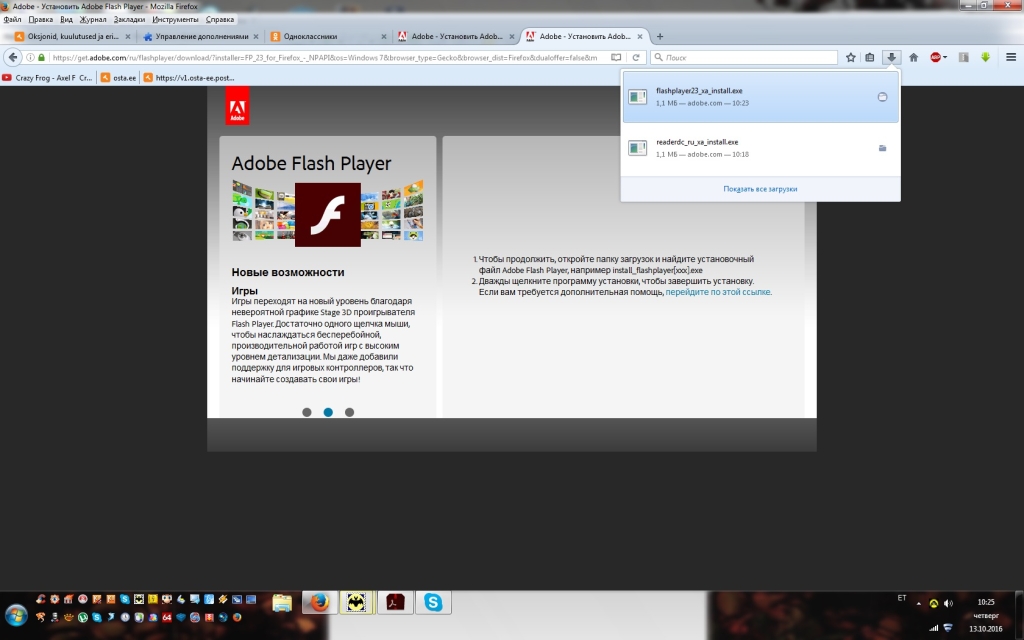The image size is (1024, 640).
Task: Open Windows Explorer from the taskbar
Action: tap(282, 602)
